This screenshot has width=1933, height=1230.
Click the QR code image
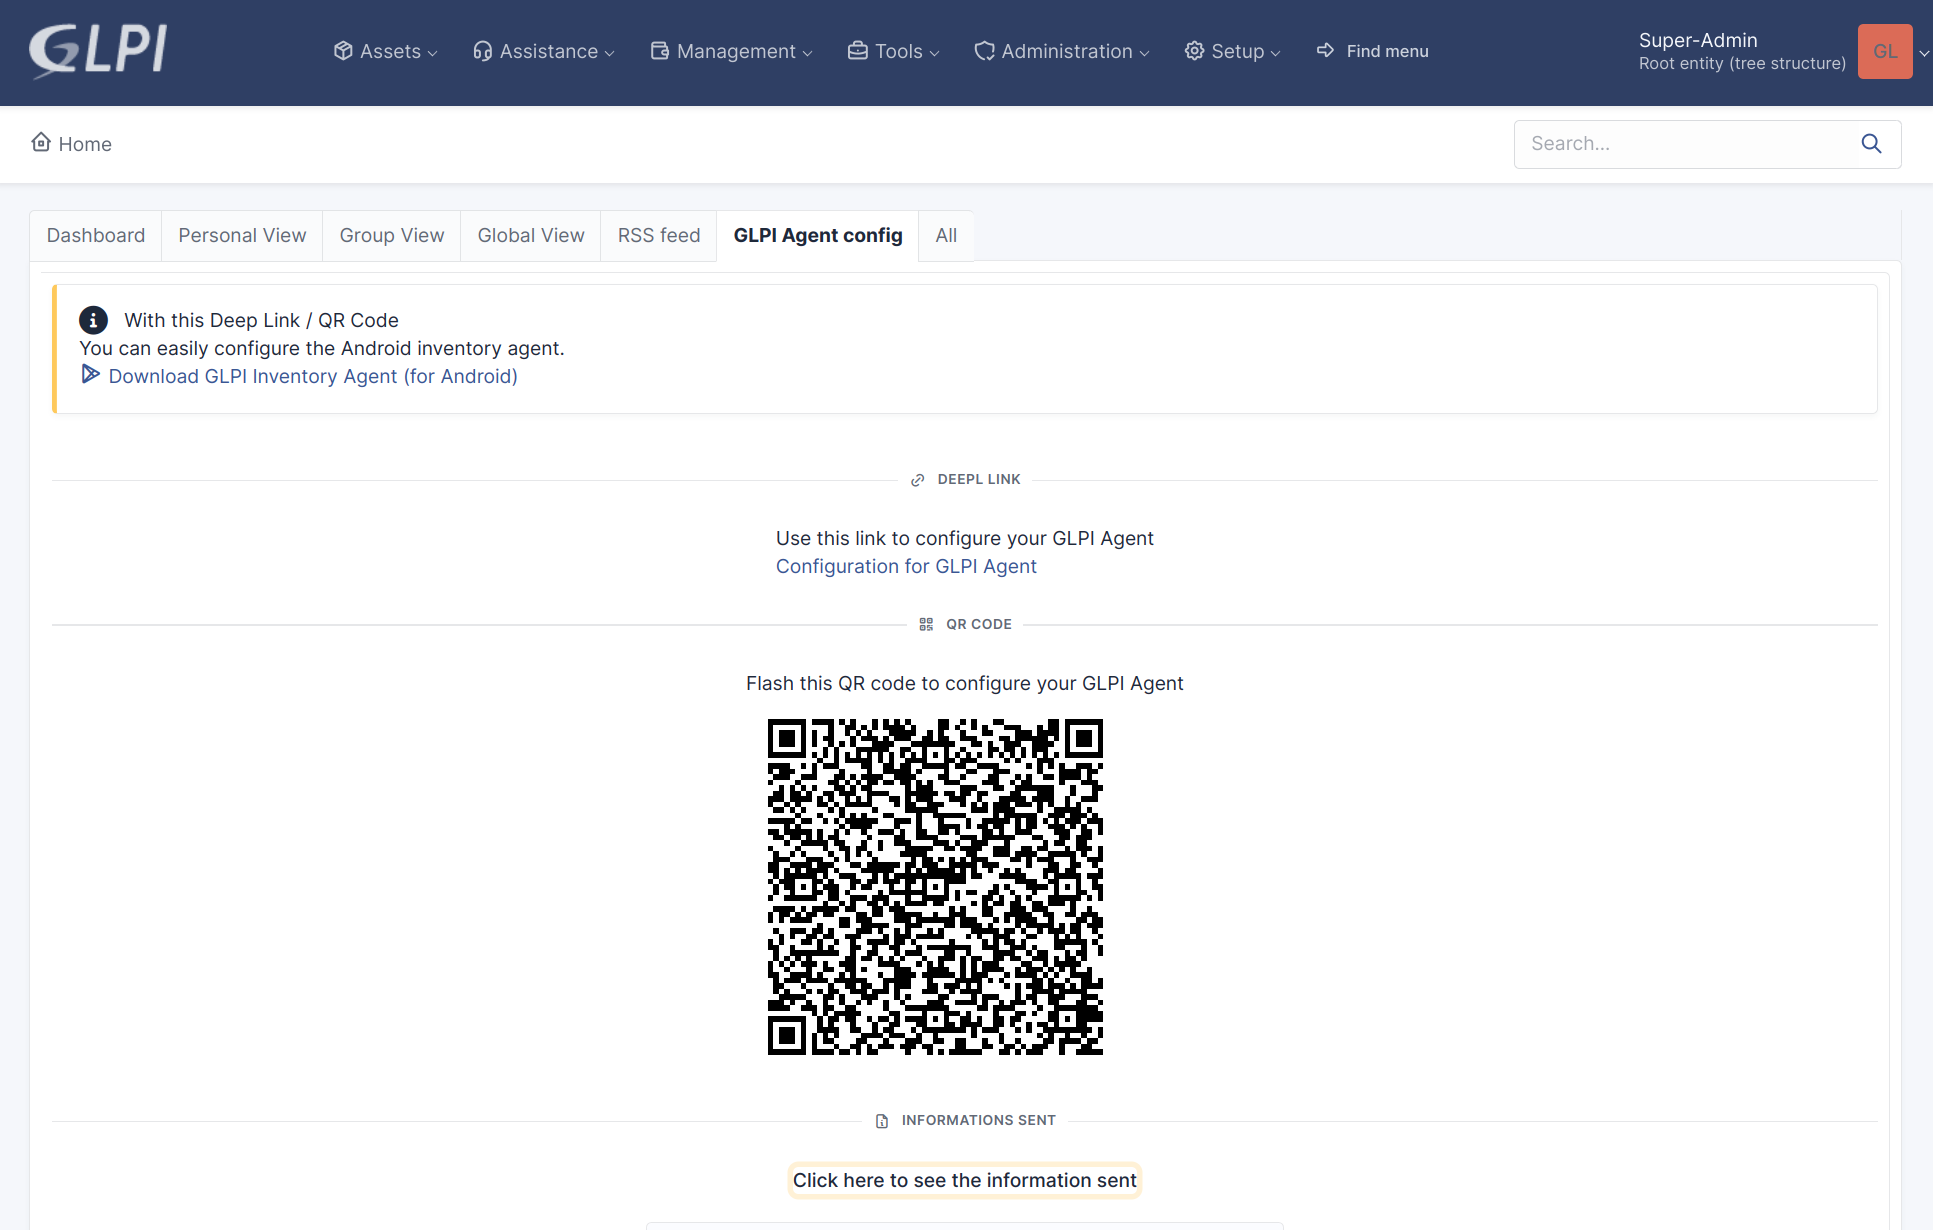(x=935, y=886)
